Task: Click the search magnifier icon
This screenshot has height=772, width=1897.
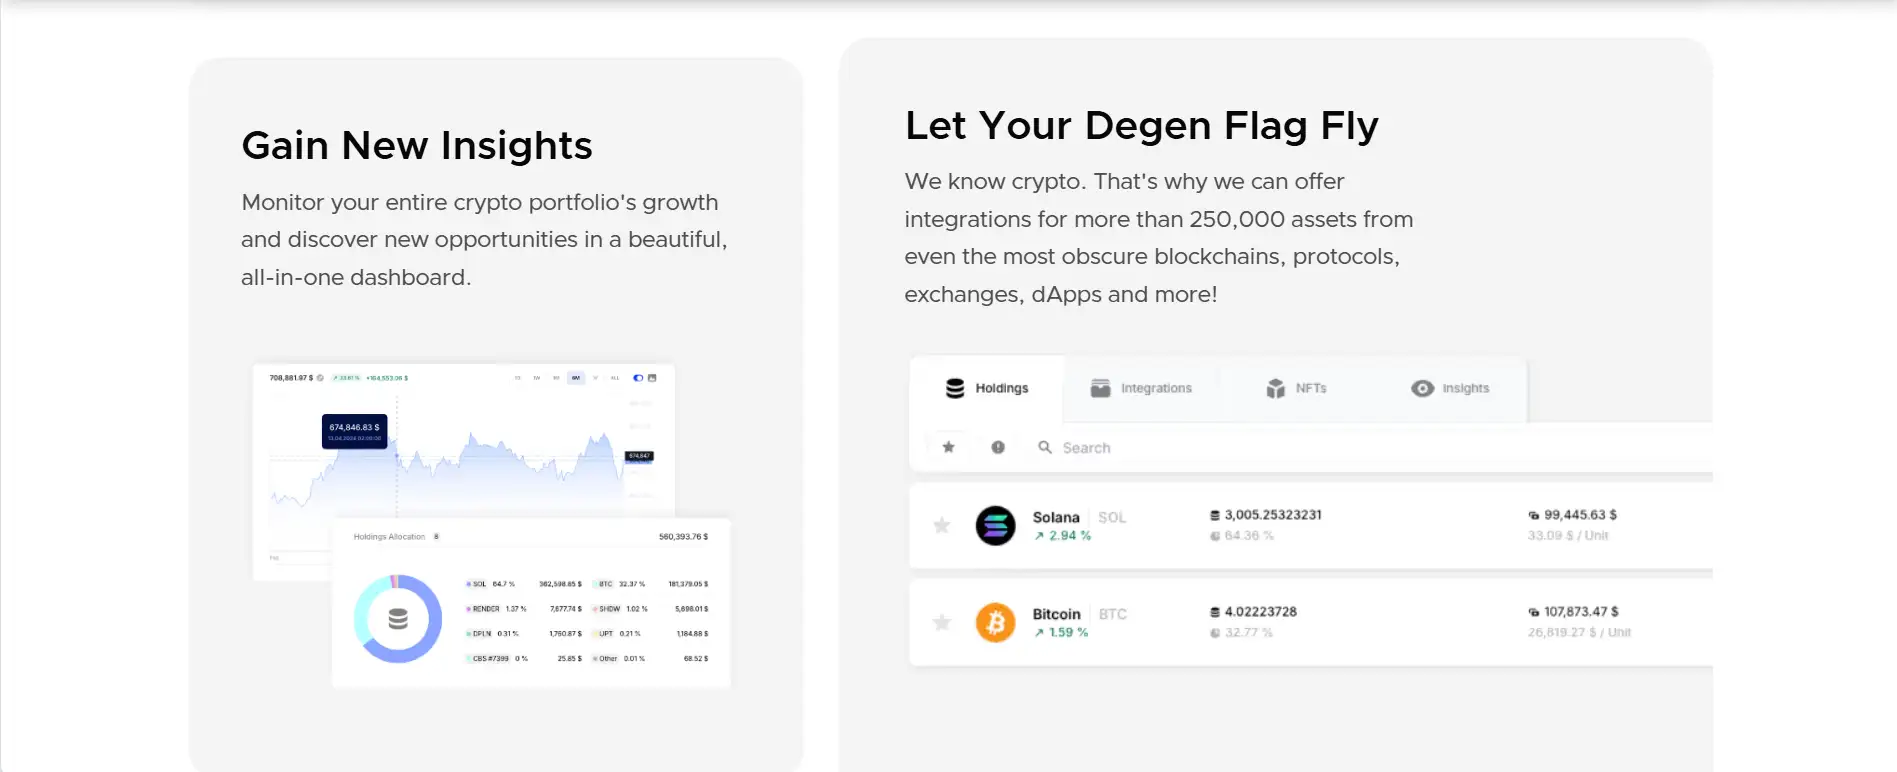Action: tap(1045, 447)
